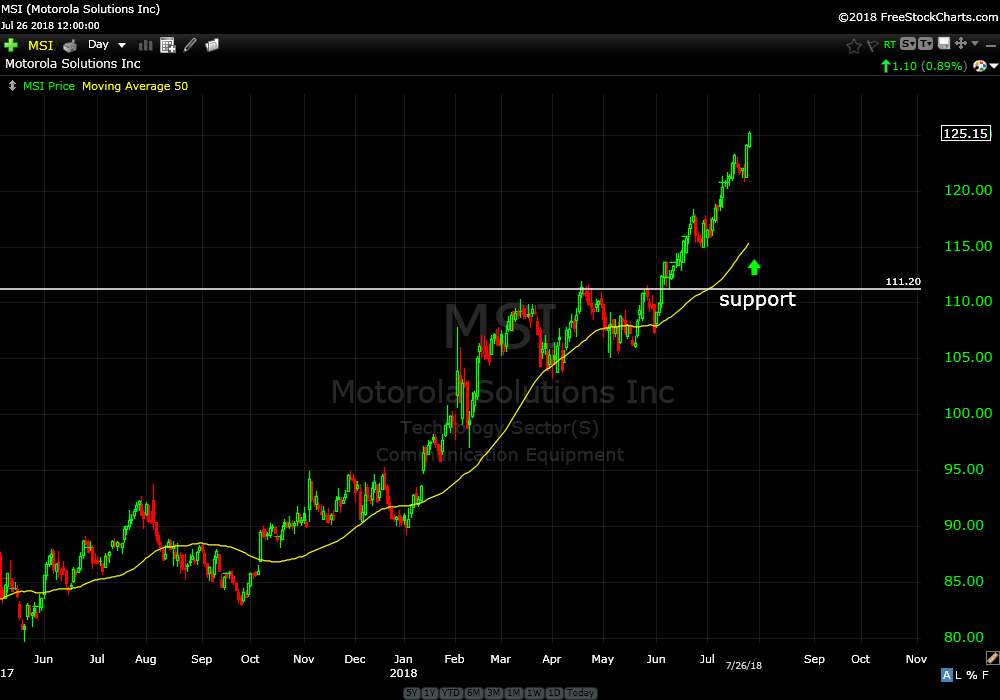This screenshot has width=1000, height=700.
Task: Open the folder icon in the toolbar
Action: (212, 45)
